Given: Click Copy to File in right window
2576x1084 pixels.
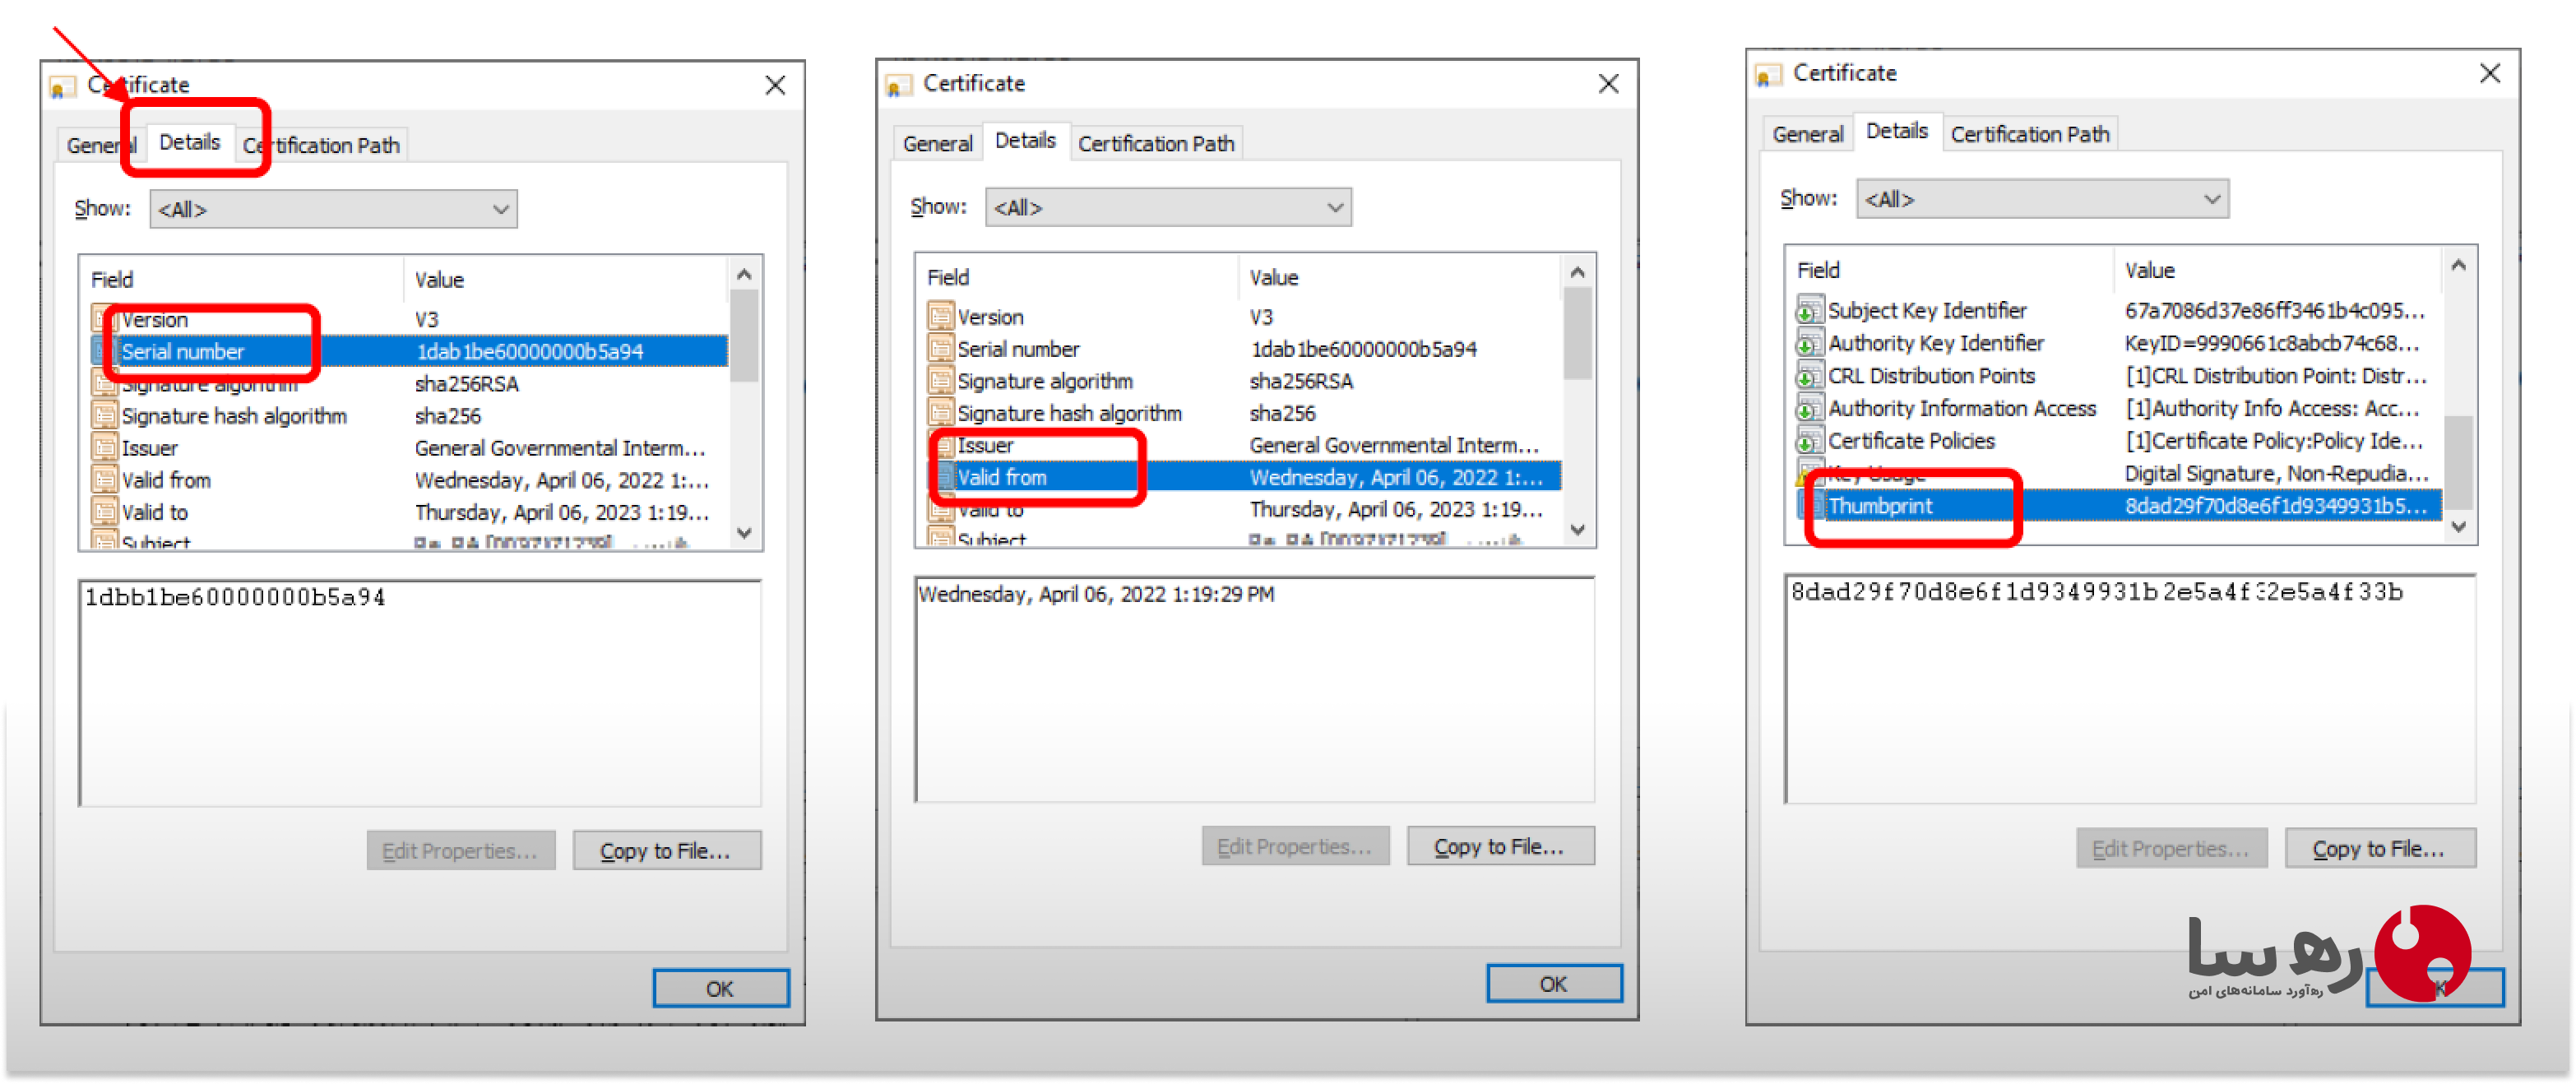Looking at the screenshot, I should pos(2379,849).
